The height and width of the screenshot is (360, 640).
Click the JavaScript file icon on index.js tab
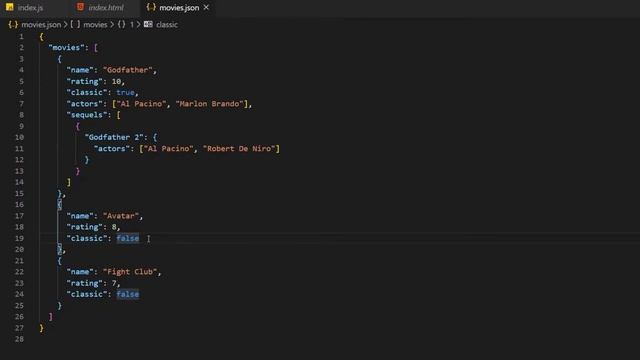(x=9, y=7)
